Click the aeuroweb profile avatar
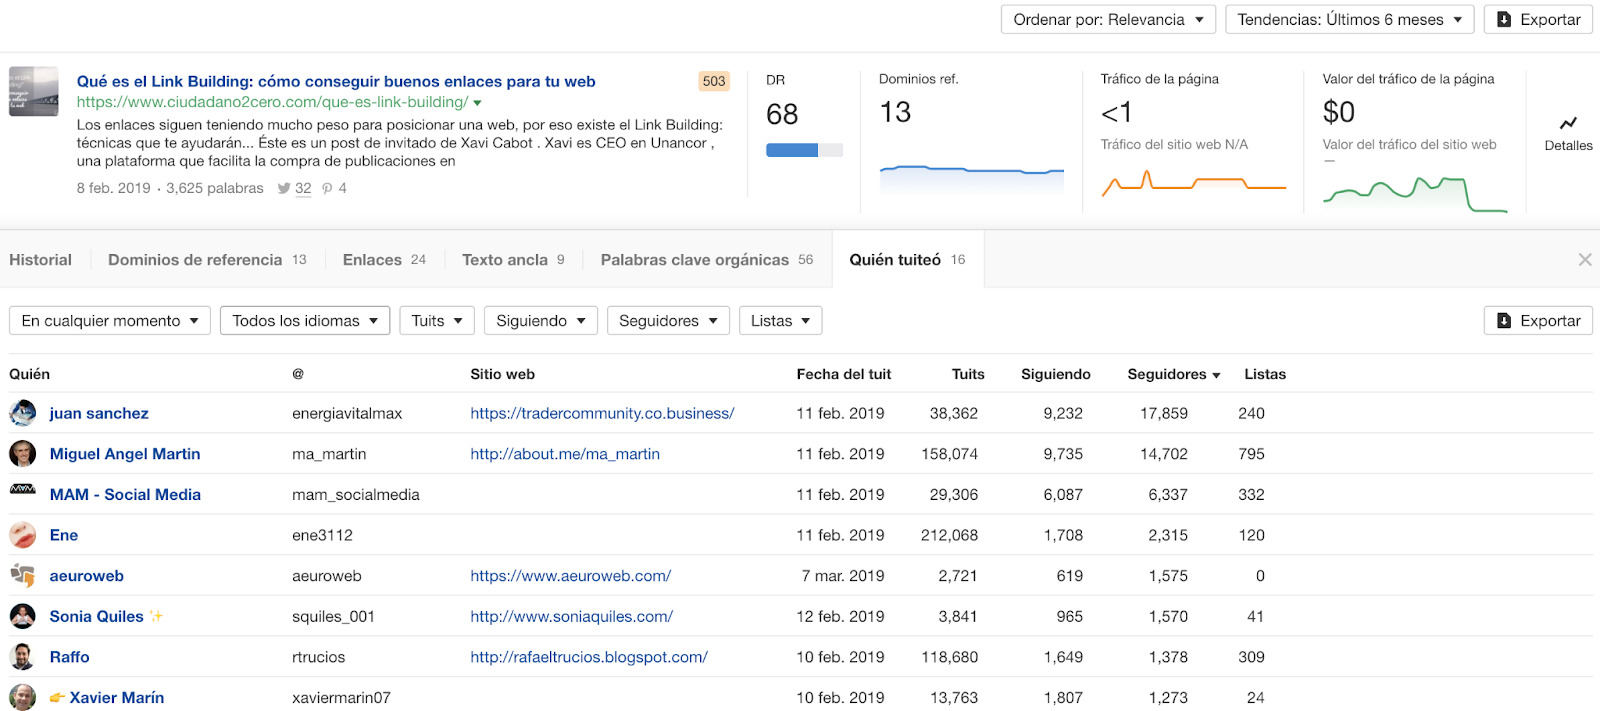 coord(23,576)
